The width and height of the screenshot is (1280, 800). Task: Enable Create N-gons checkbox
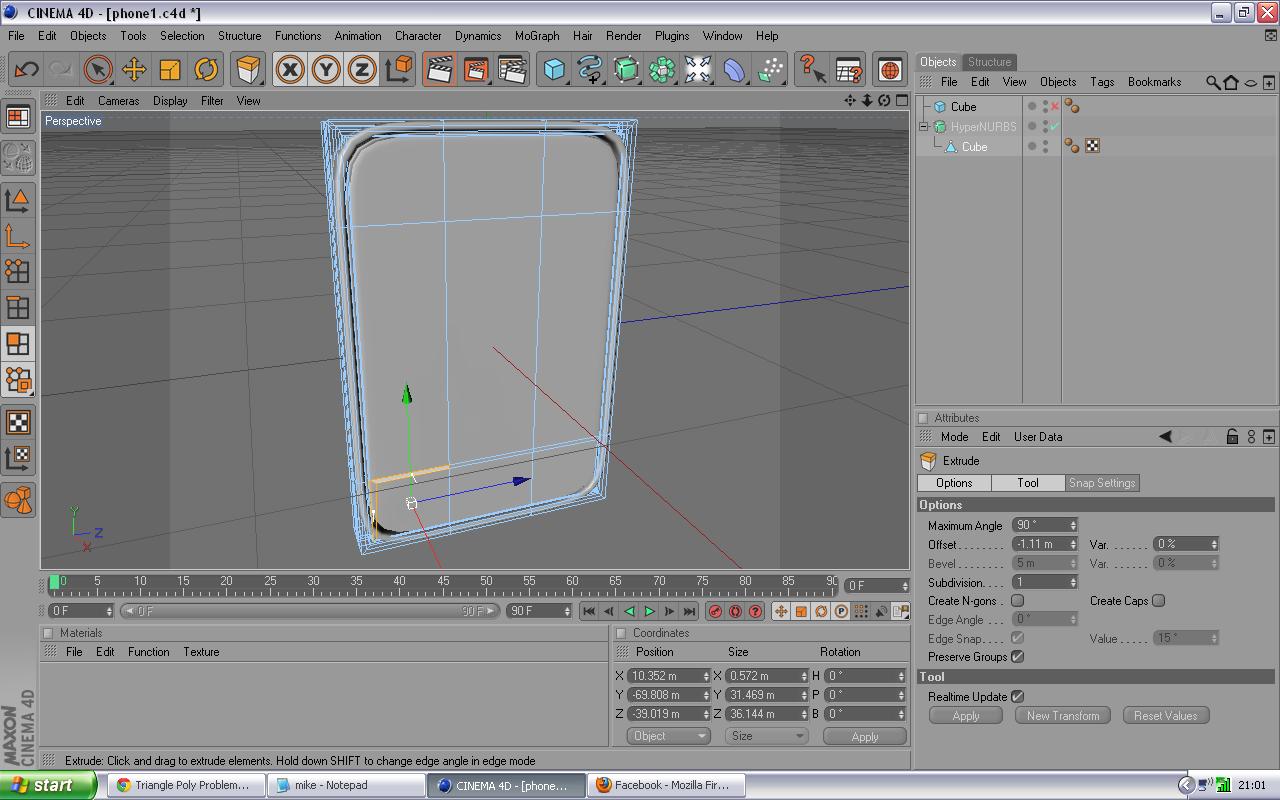coord(1017,600)
